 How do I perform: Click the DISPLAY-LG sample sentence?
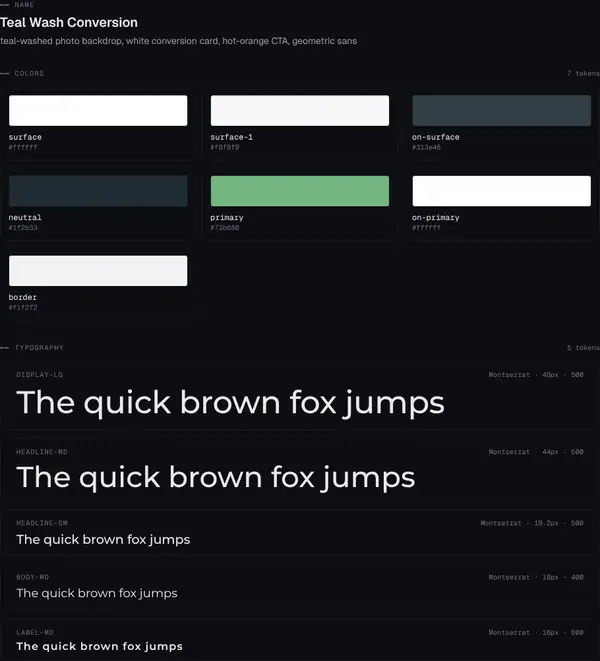(x=230, y=403)
